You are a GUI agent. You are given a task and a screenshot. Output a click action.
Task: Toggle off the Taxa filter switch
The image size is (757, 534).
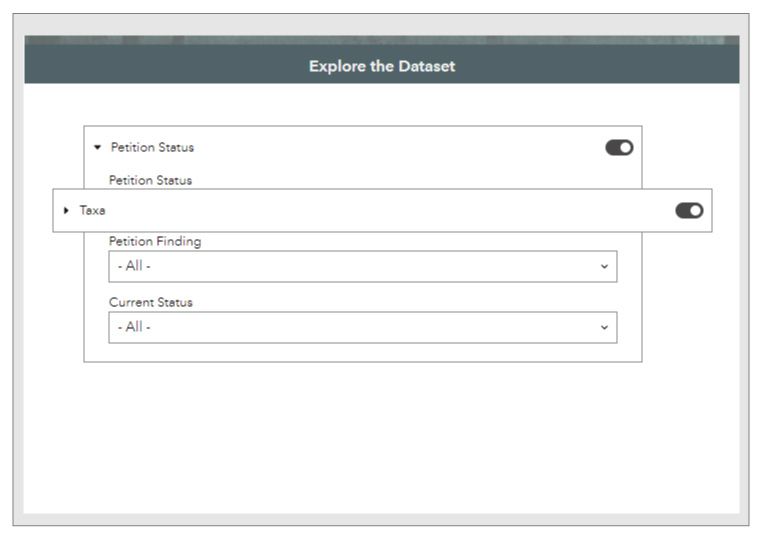pyautogui.click(x=689, y=210)
